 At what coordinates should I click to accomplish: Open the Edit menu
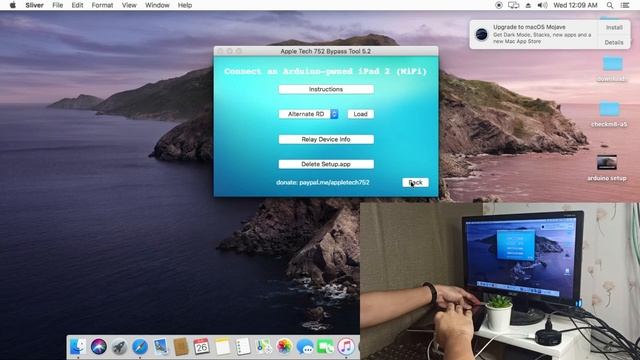77,5
